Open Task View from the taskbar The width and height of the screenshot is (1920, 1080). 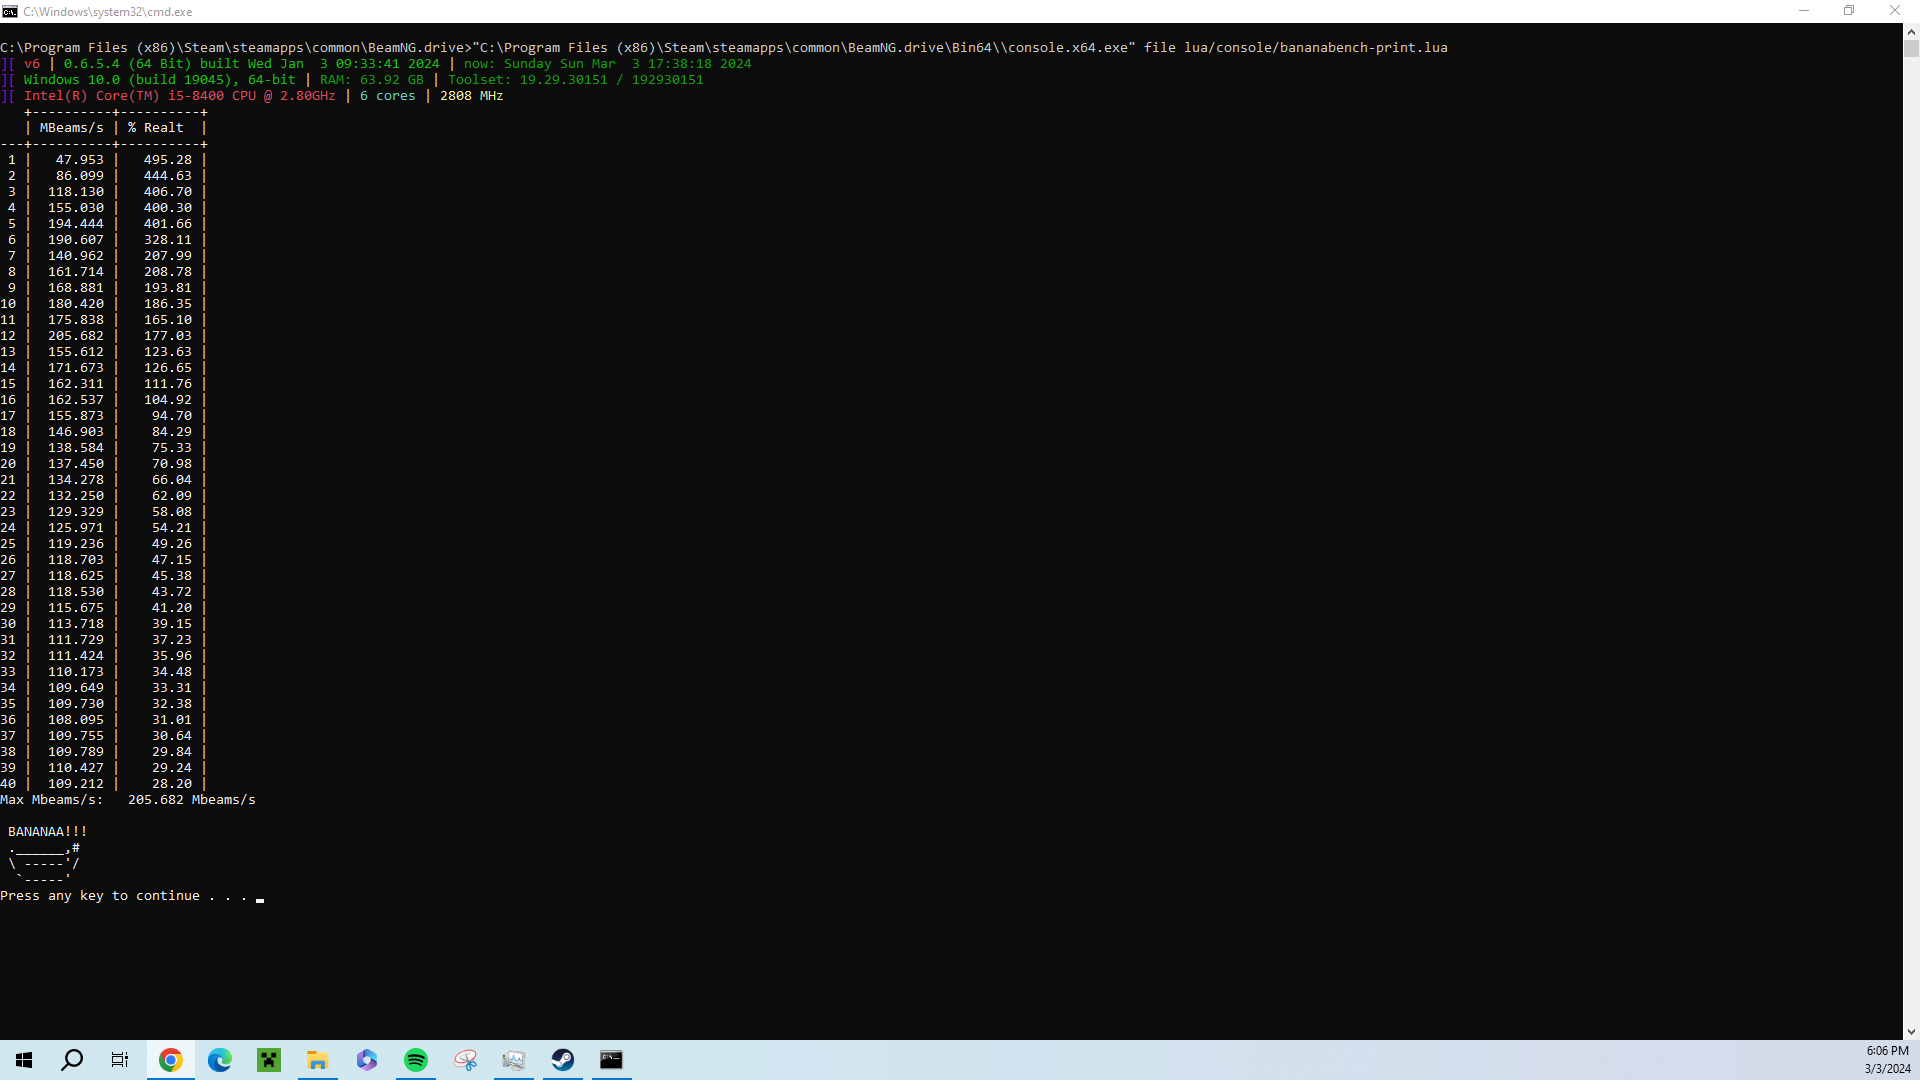tap(120, 1060)
